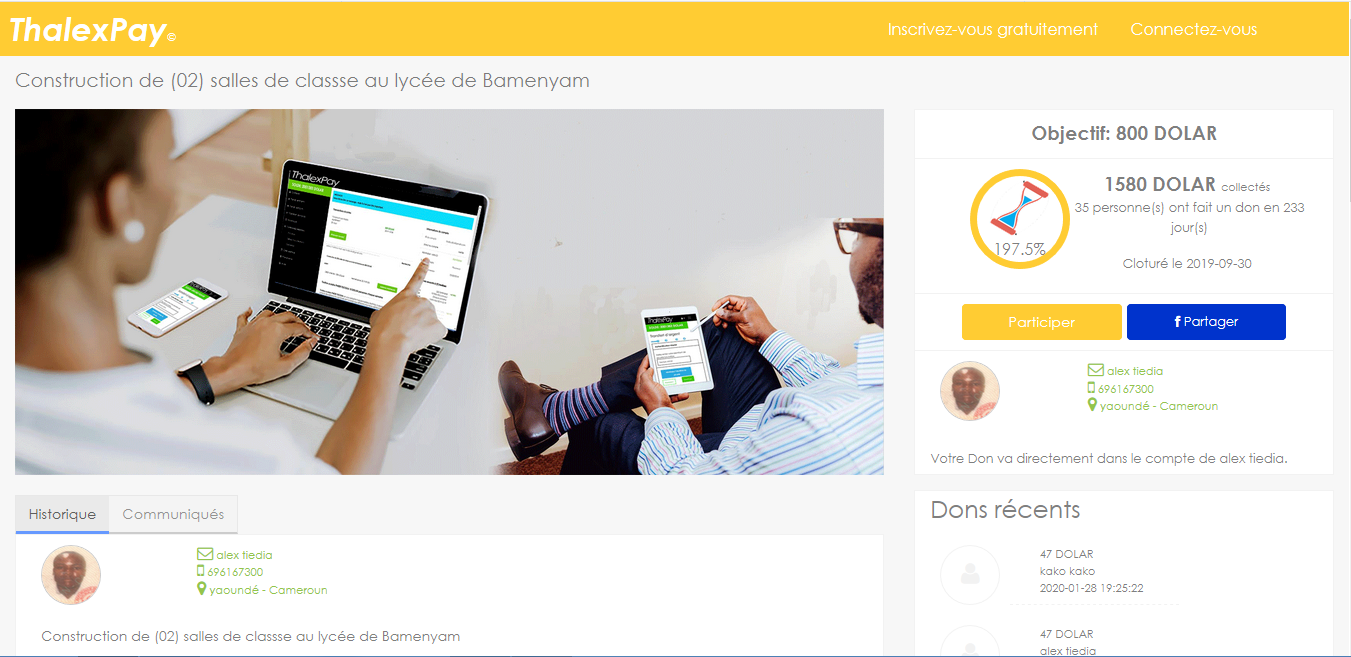The height and width of the screenshot is (657, 1351).
Task: Click the envelope icon under Historique tab
Action: click(x=205, y=555)
